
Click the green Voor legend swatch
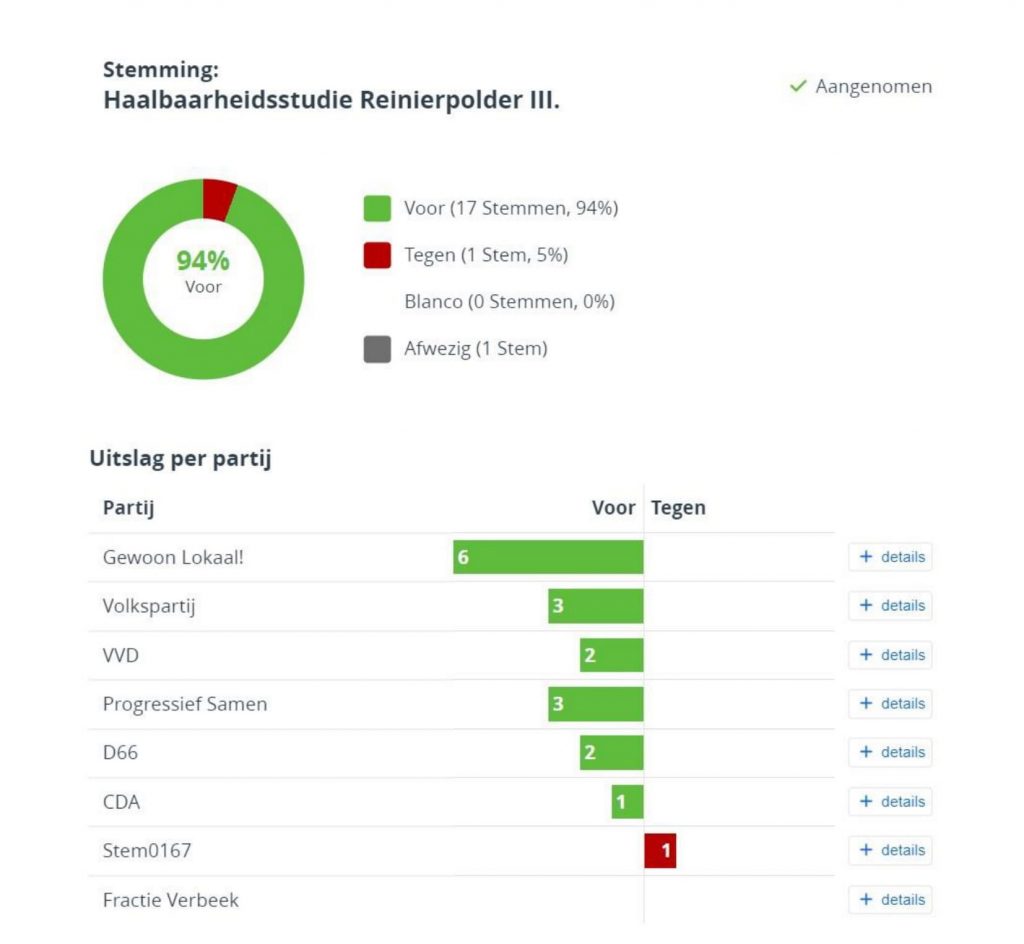pos(377,208)
